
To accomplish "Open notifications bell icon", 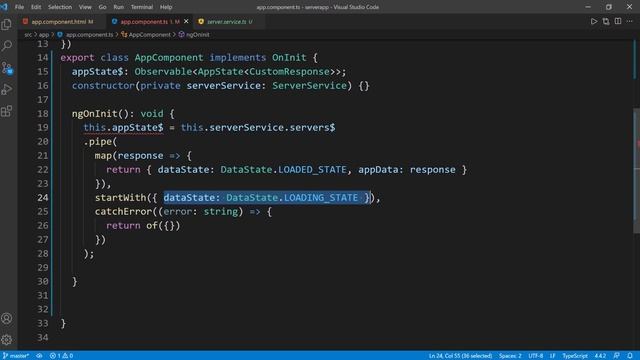I will (630, 356).
